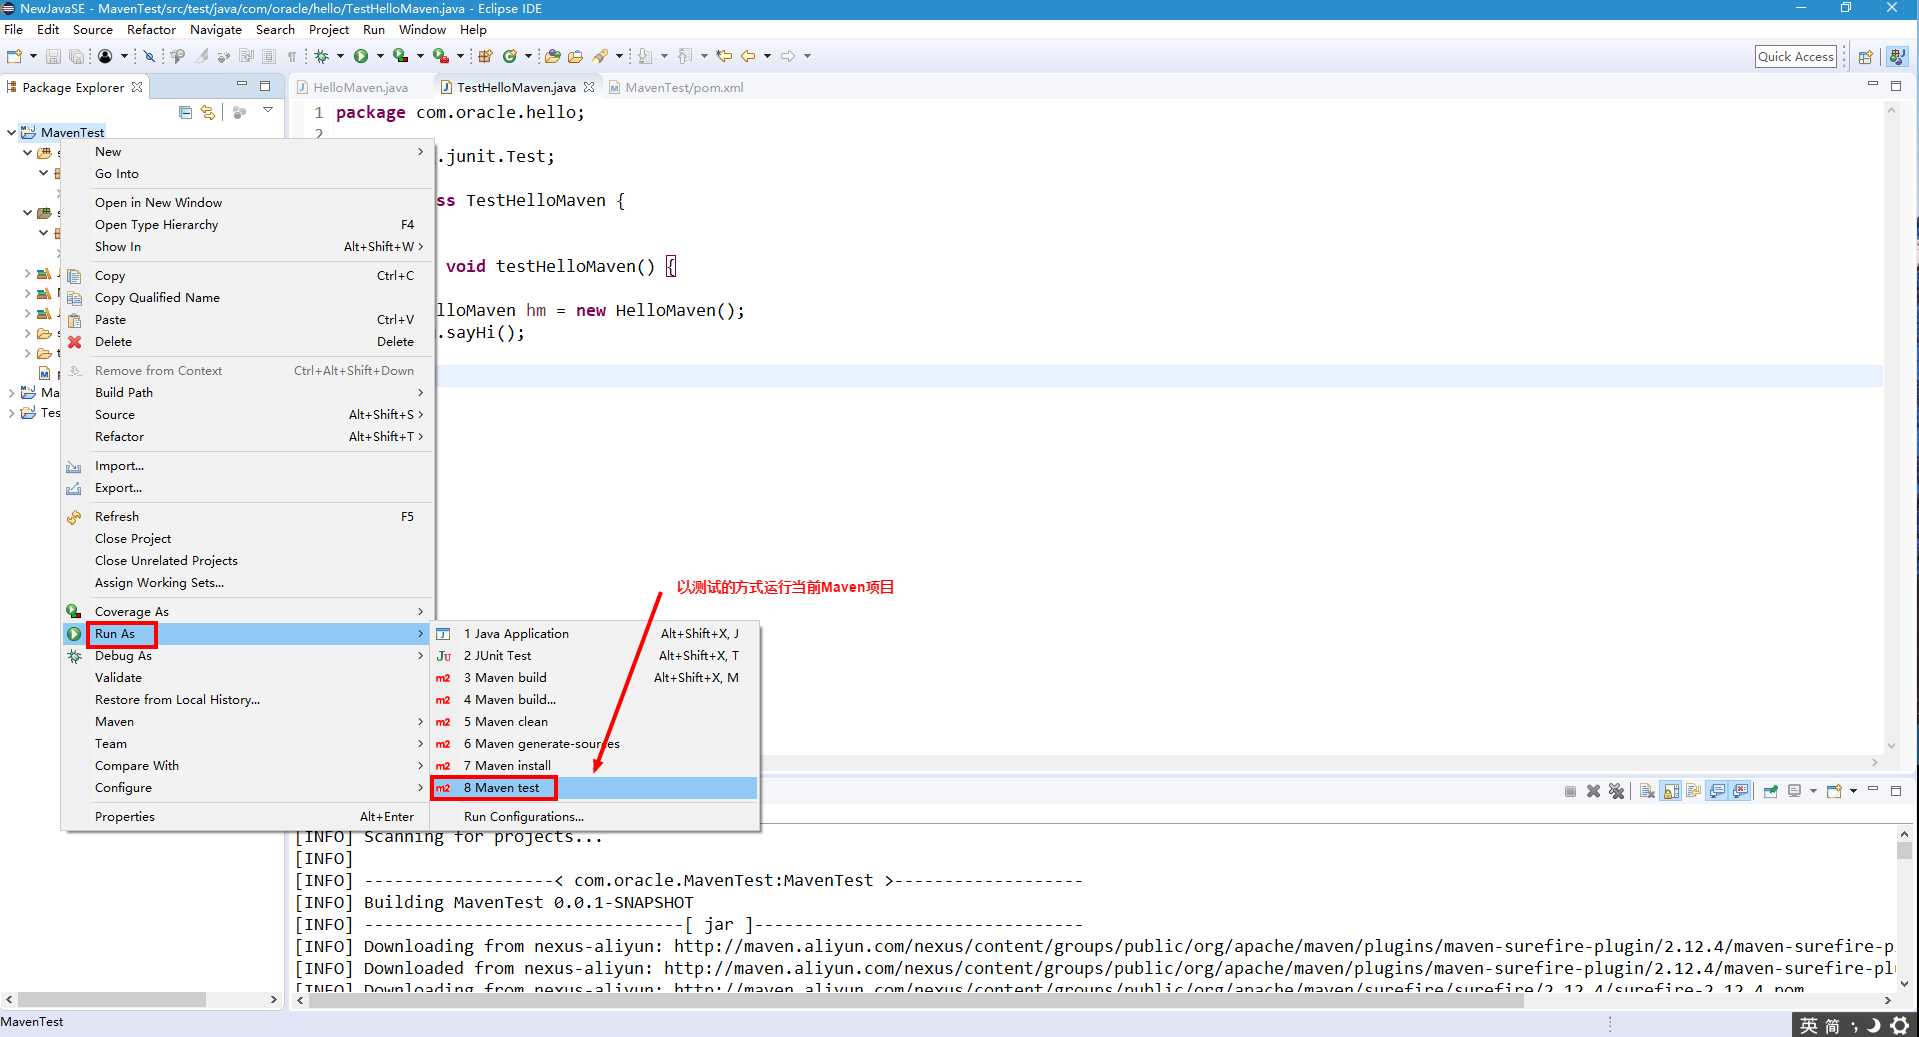Switch to the MavenTest/pom.xml editor tab
Screen dimensions: 1919x1037
click(x=684, y=88)
